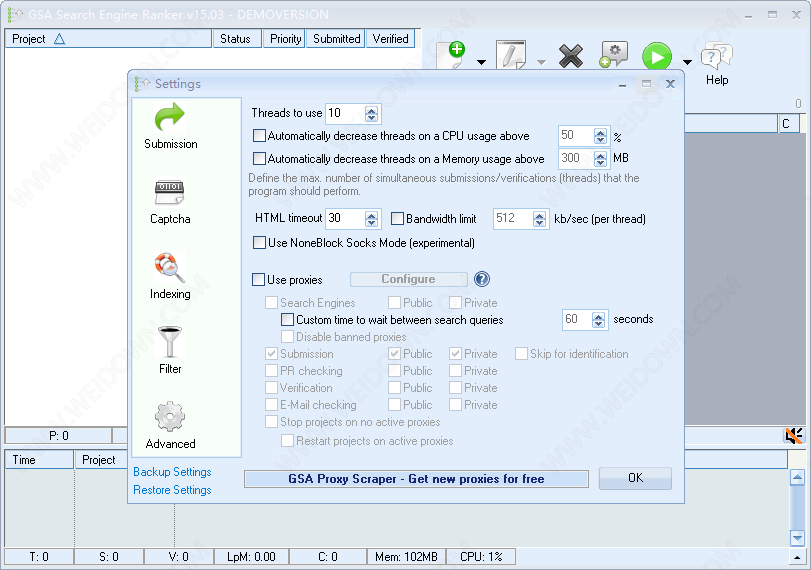
Task: Click the CPU: 1% status bar entry
Action: pos(481,557)
